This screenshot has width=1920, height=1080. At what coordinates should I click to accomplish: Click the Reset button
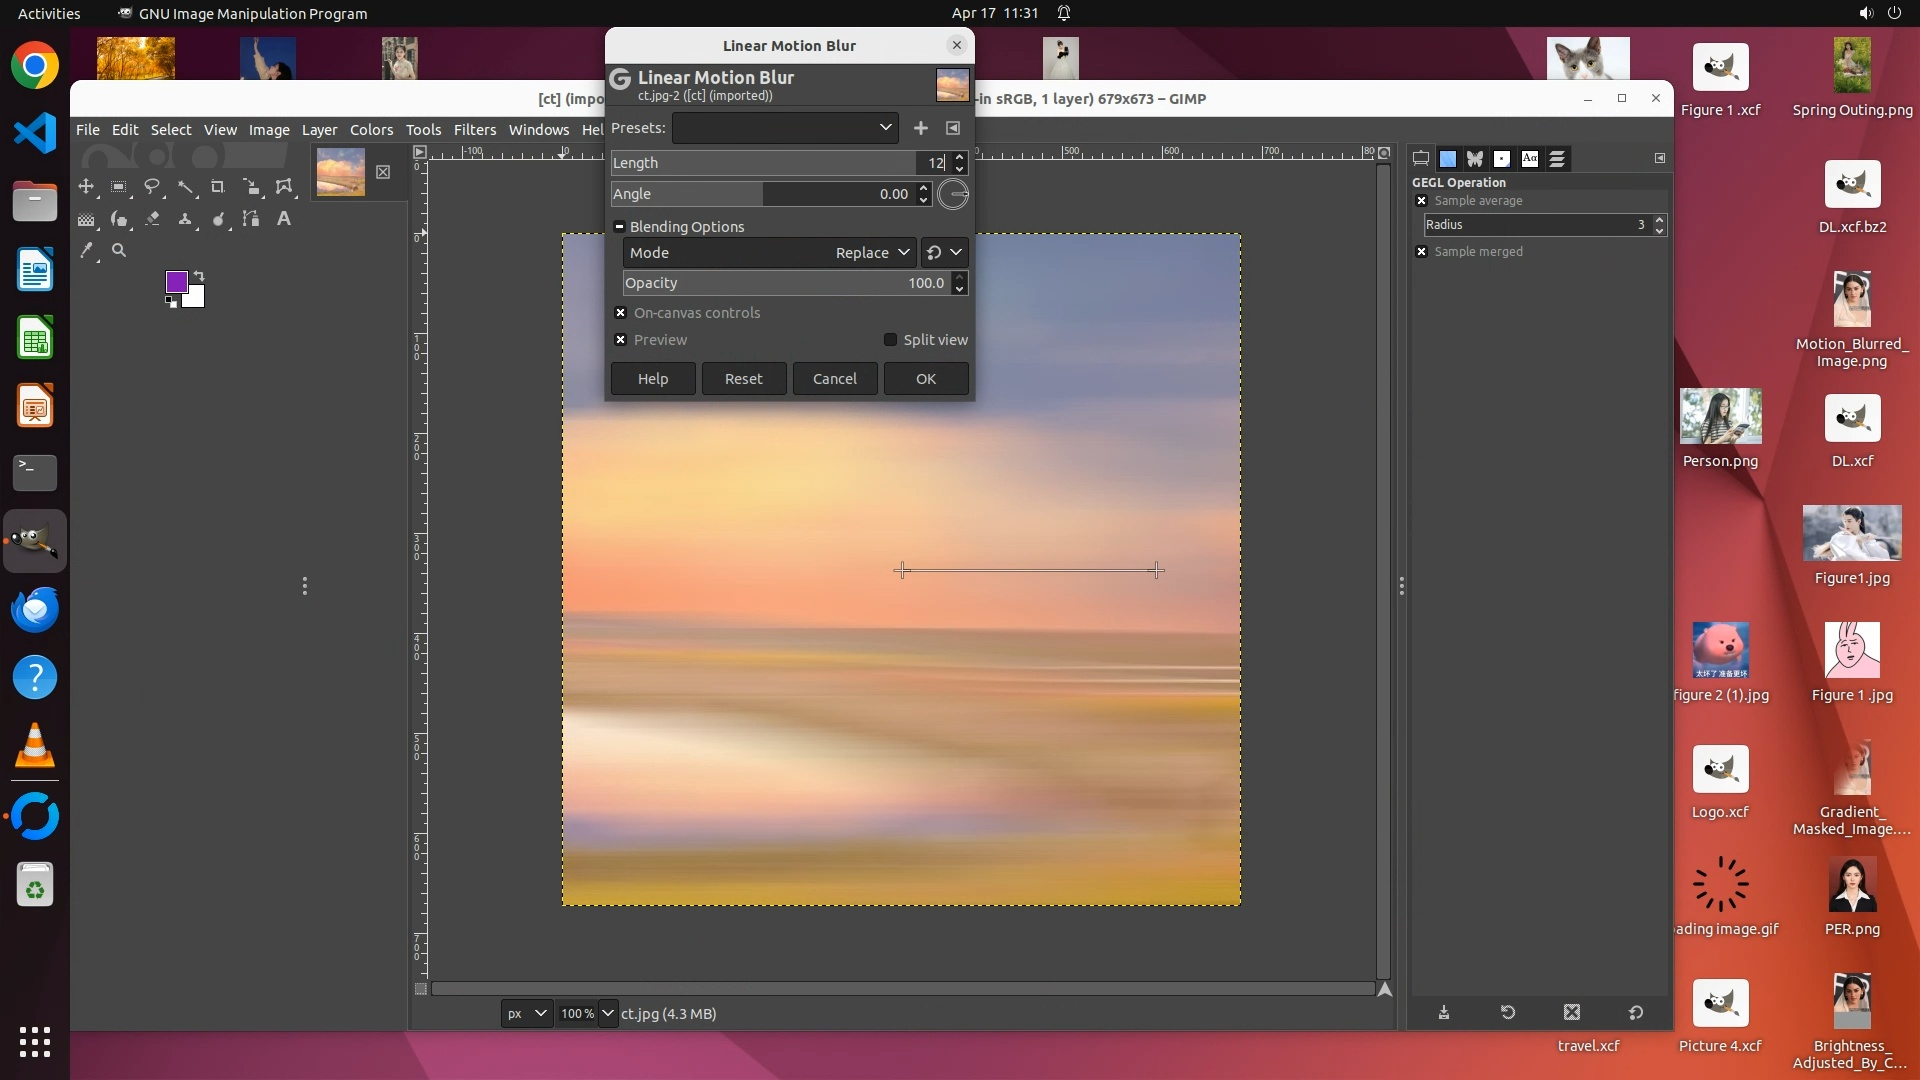coord(743,379)
